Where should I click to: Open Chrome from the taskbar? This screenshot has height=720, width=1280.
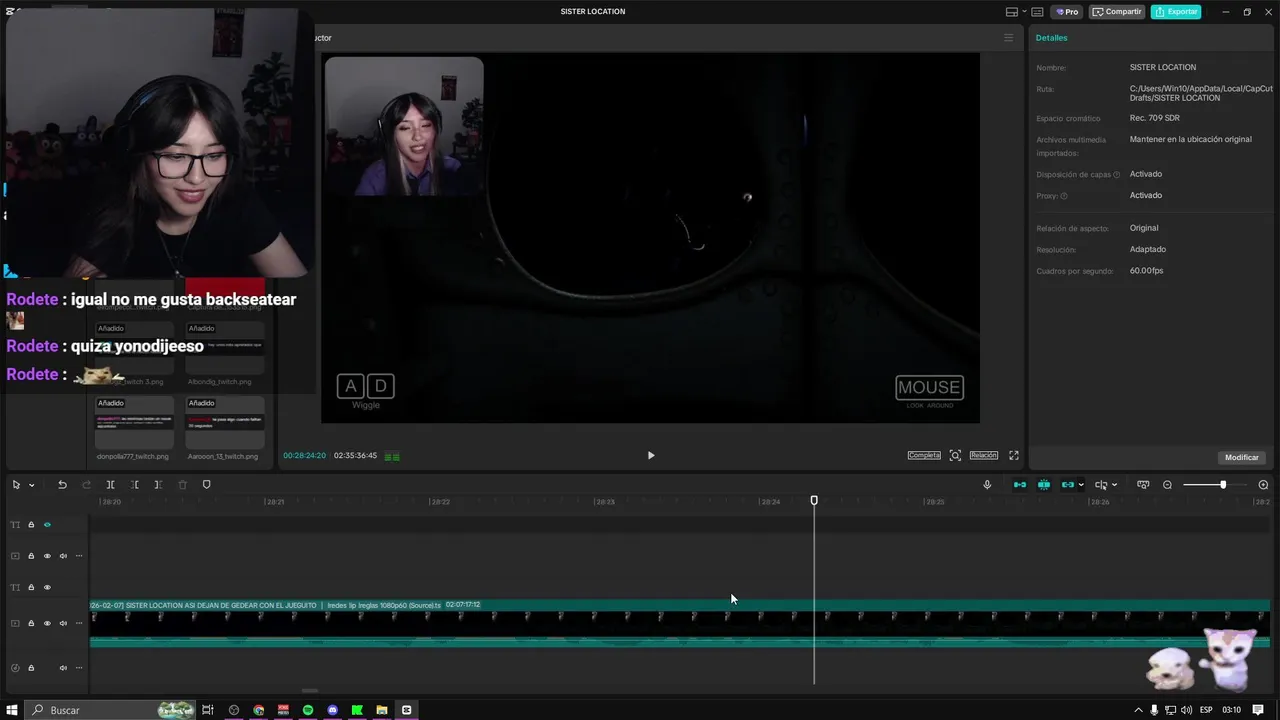coord(259,710)
